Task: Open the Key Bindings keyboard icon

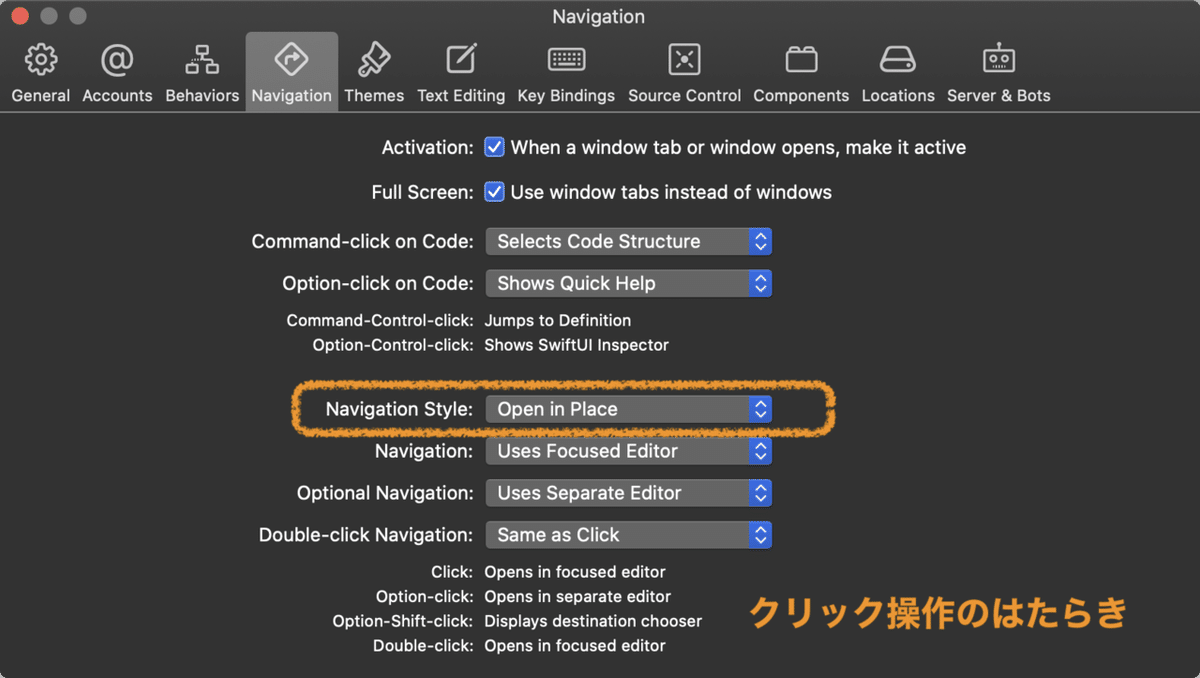Action: [x=566, y=60]
